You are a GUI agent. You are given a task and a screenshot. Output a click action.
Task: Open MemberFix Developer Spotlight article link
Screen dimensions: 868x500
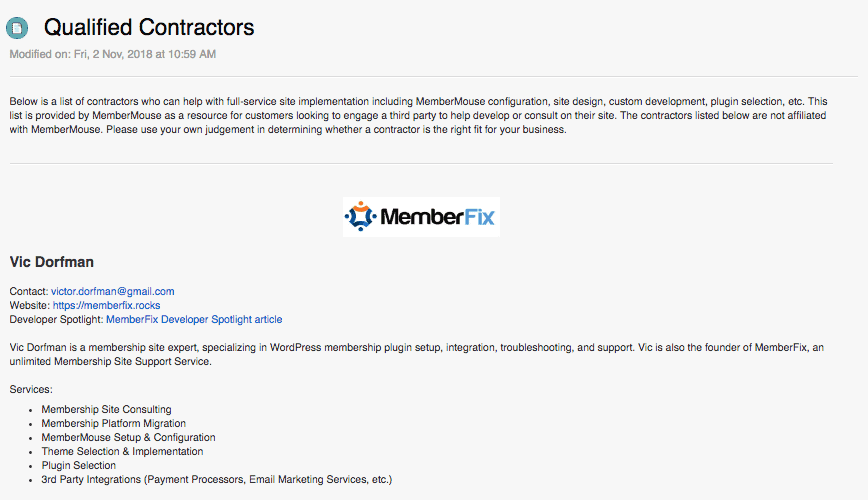coord(194,319)
